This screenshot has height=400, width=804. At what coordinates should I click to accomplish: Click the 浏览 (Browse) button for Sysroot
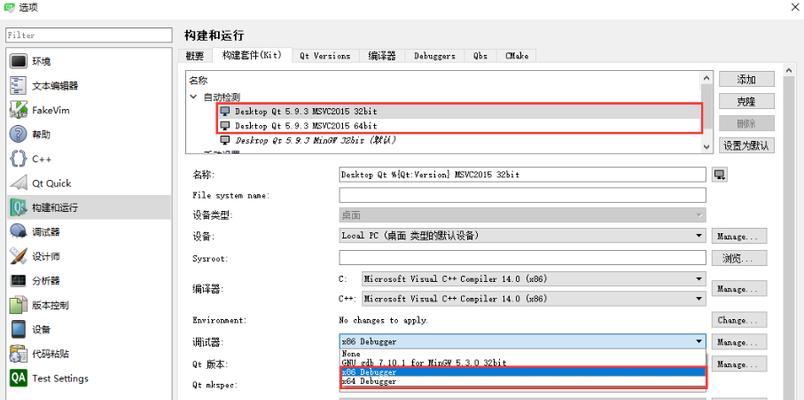click(739, 258)
